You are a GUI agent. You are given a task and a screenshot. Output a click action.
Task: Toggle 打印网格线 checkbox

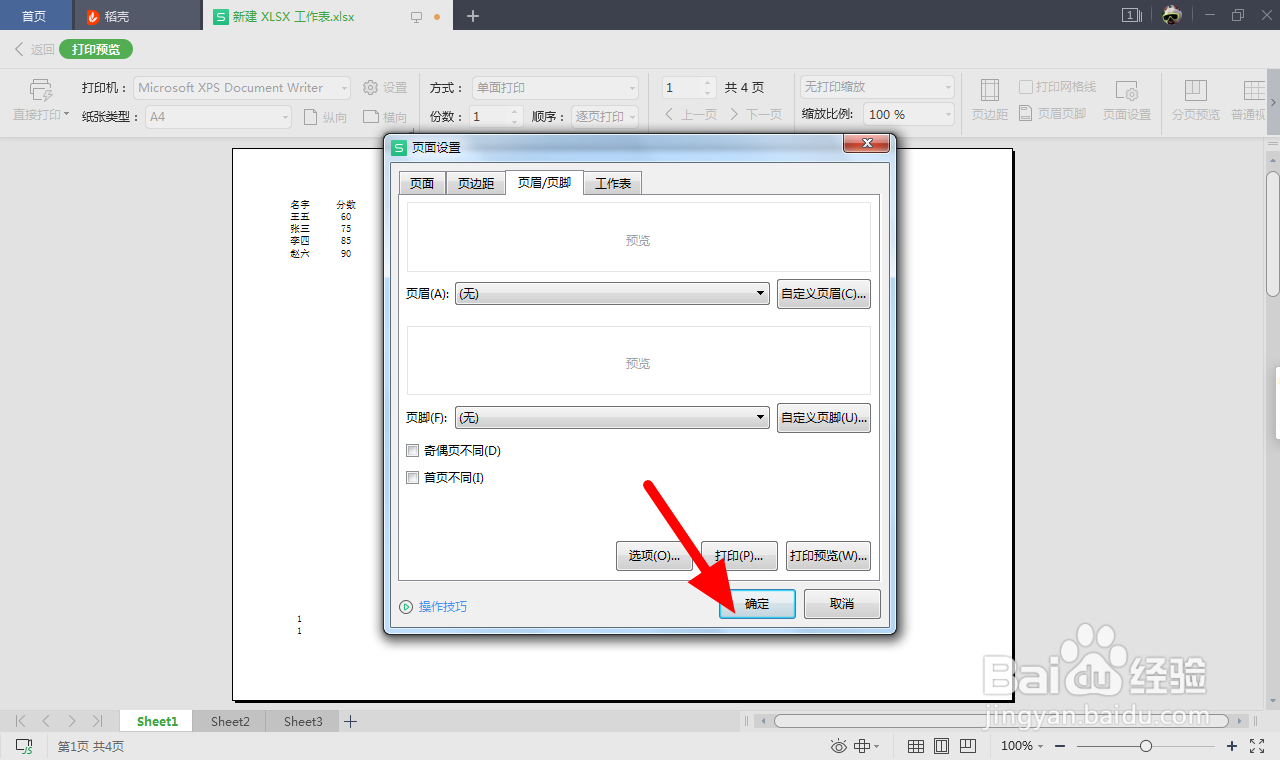tap(1025, 87)
